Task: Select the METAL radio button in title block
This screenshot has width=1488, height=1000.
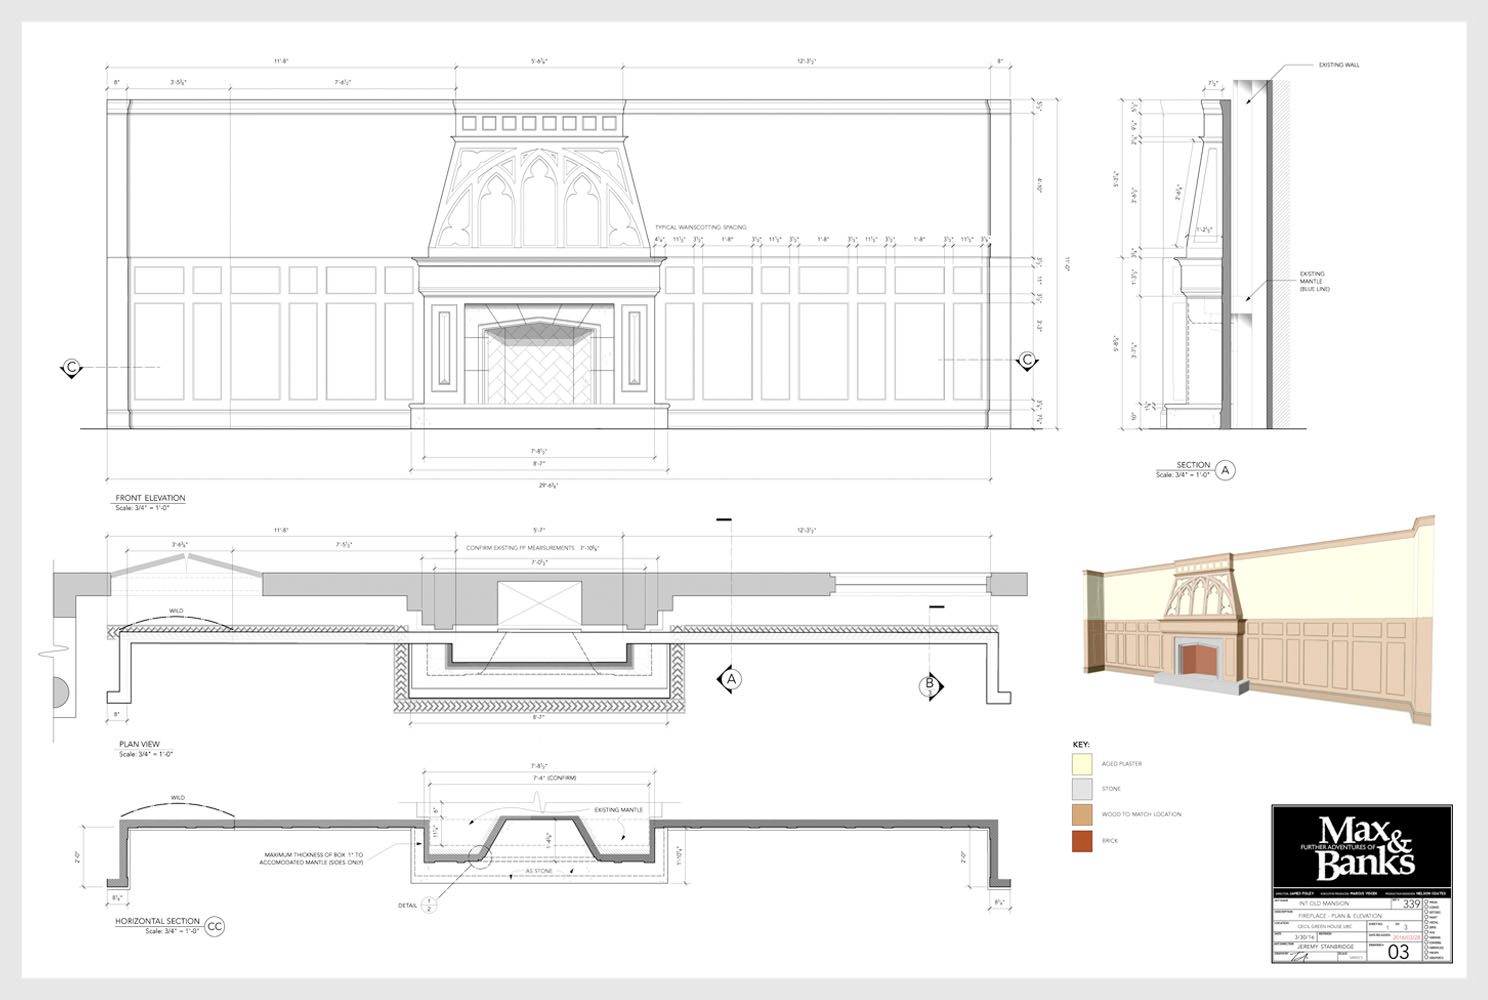Action: pos(1426,922)
